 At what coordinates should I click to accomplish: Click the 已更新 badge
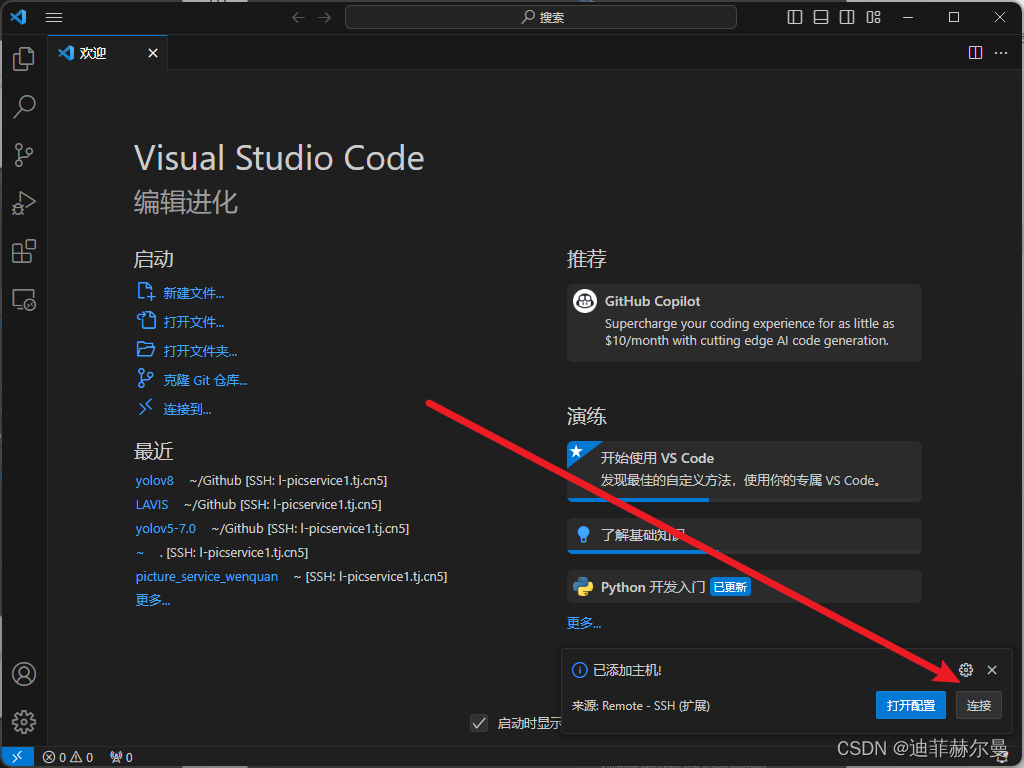point(730,587)
